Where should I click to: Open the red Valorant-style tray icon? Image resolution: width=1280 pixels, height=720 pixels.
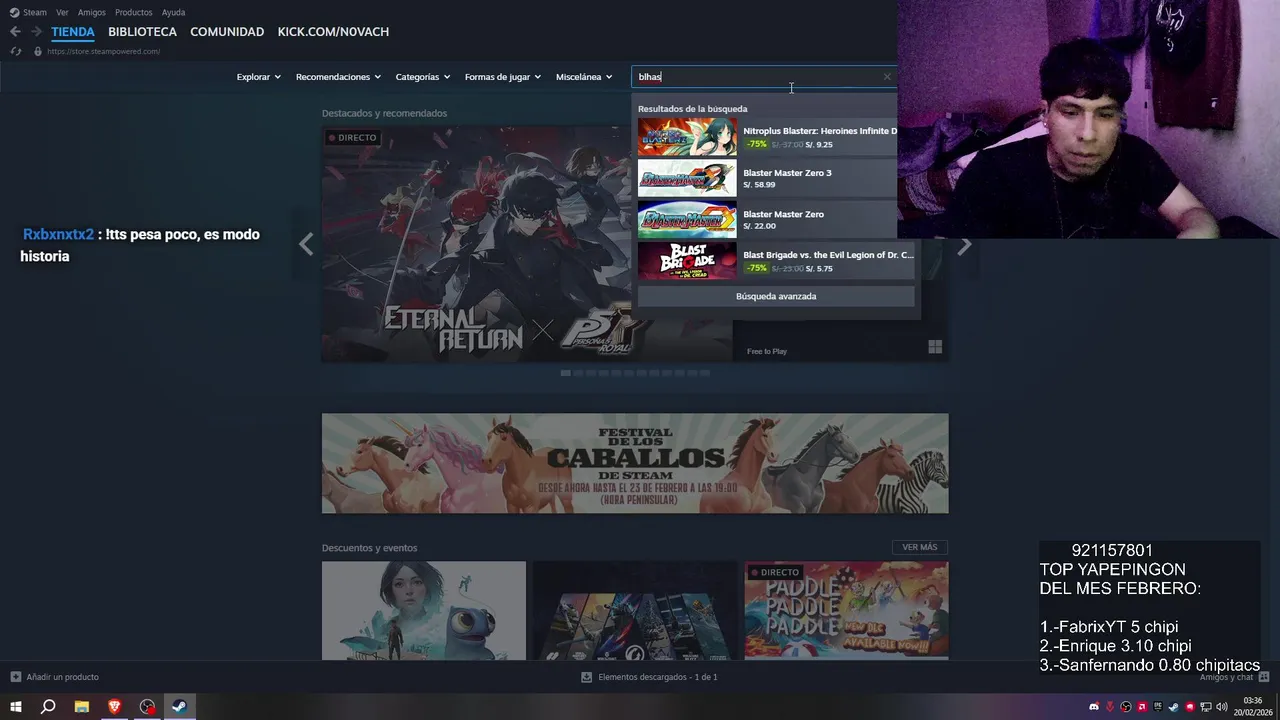pyautogui.click(x=1110, y=707)
